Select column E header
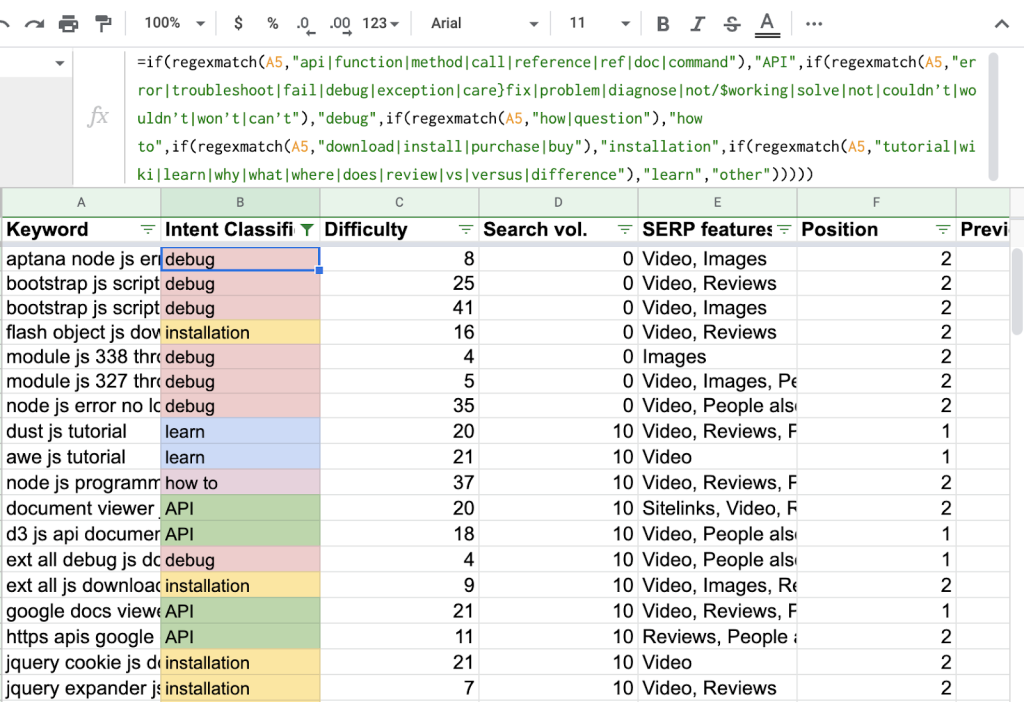1024x702 pixels. tap(717, 202)
